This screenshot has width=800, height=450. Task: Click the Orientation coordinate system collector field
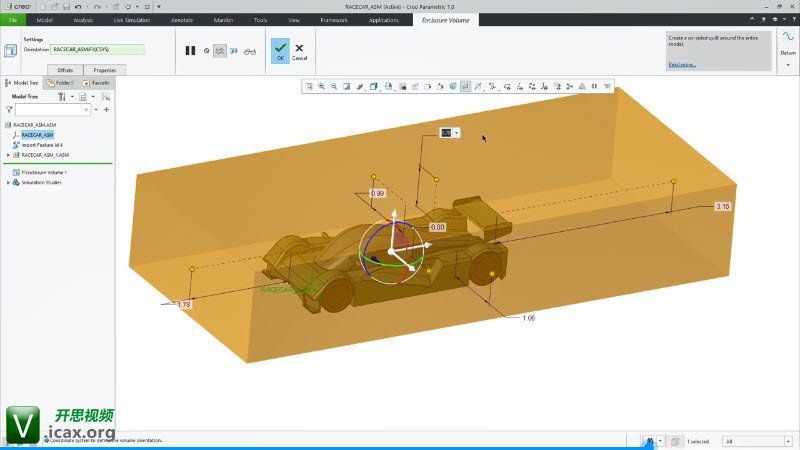tap(98, 49)
